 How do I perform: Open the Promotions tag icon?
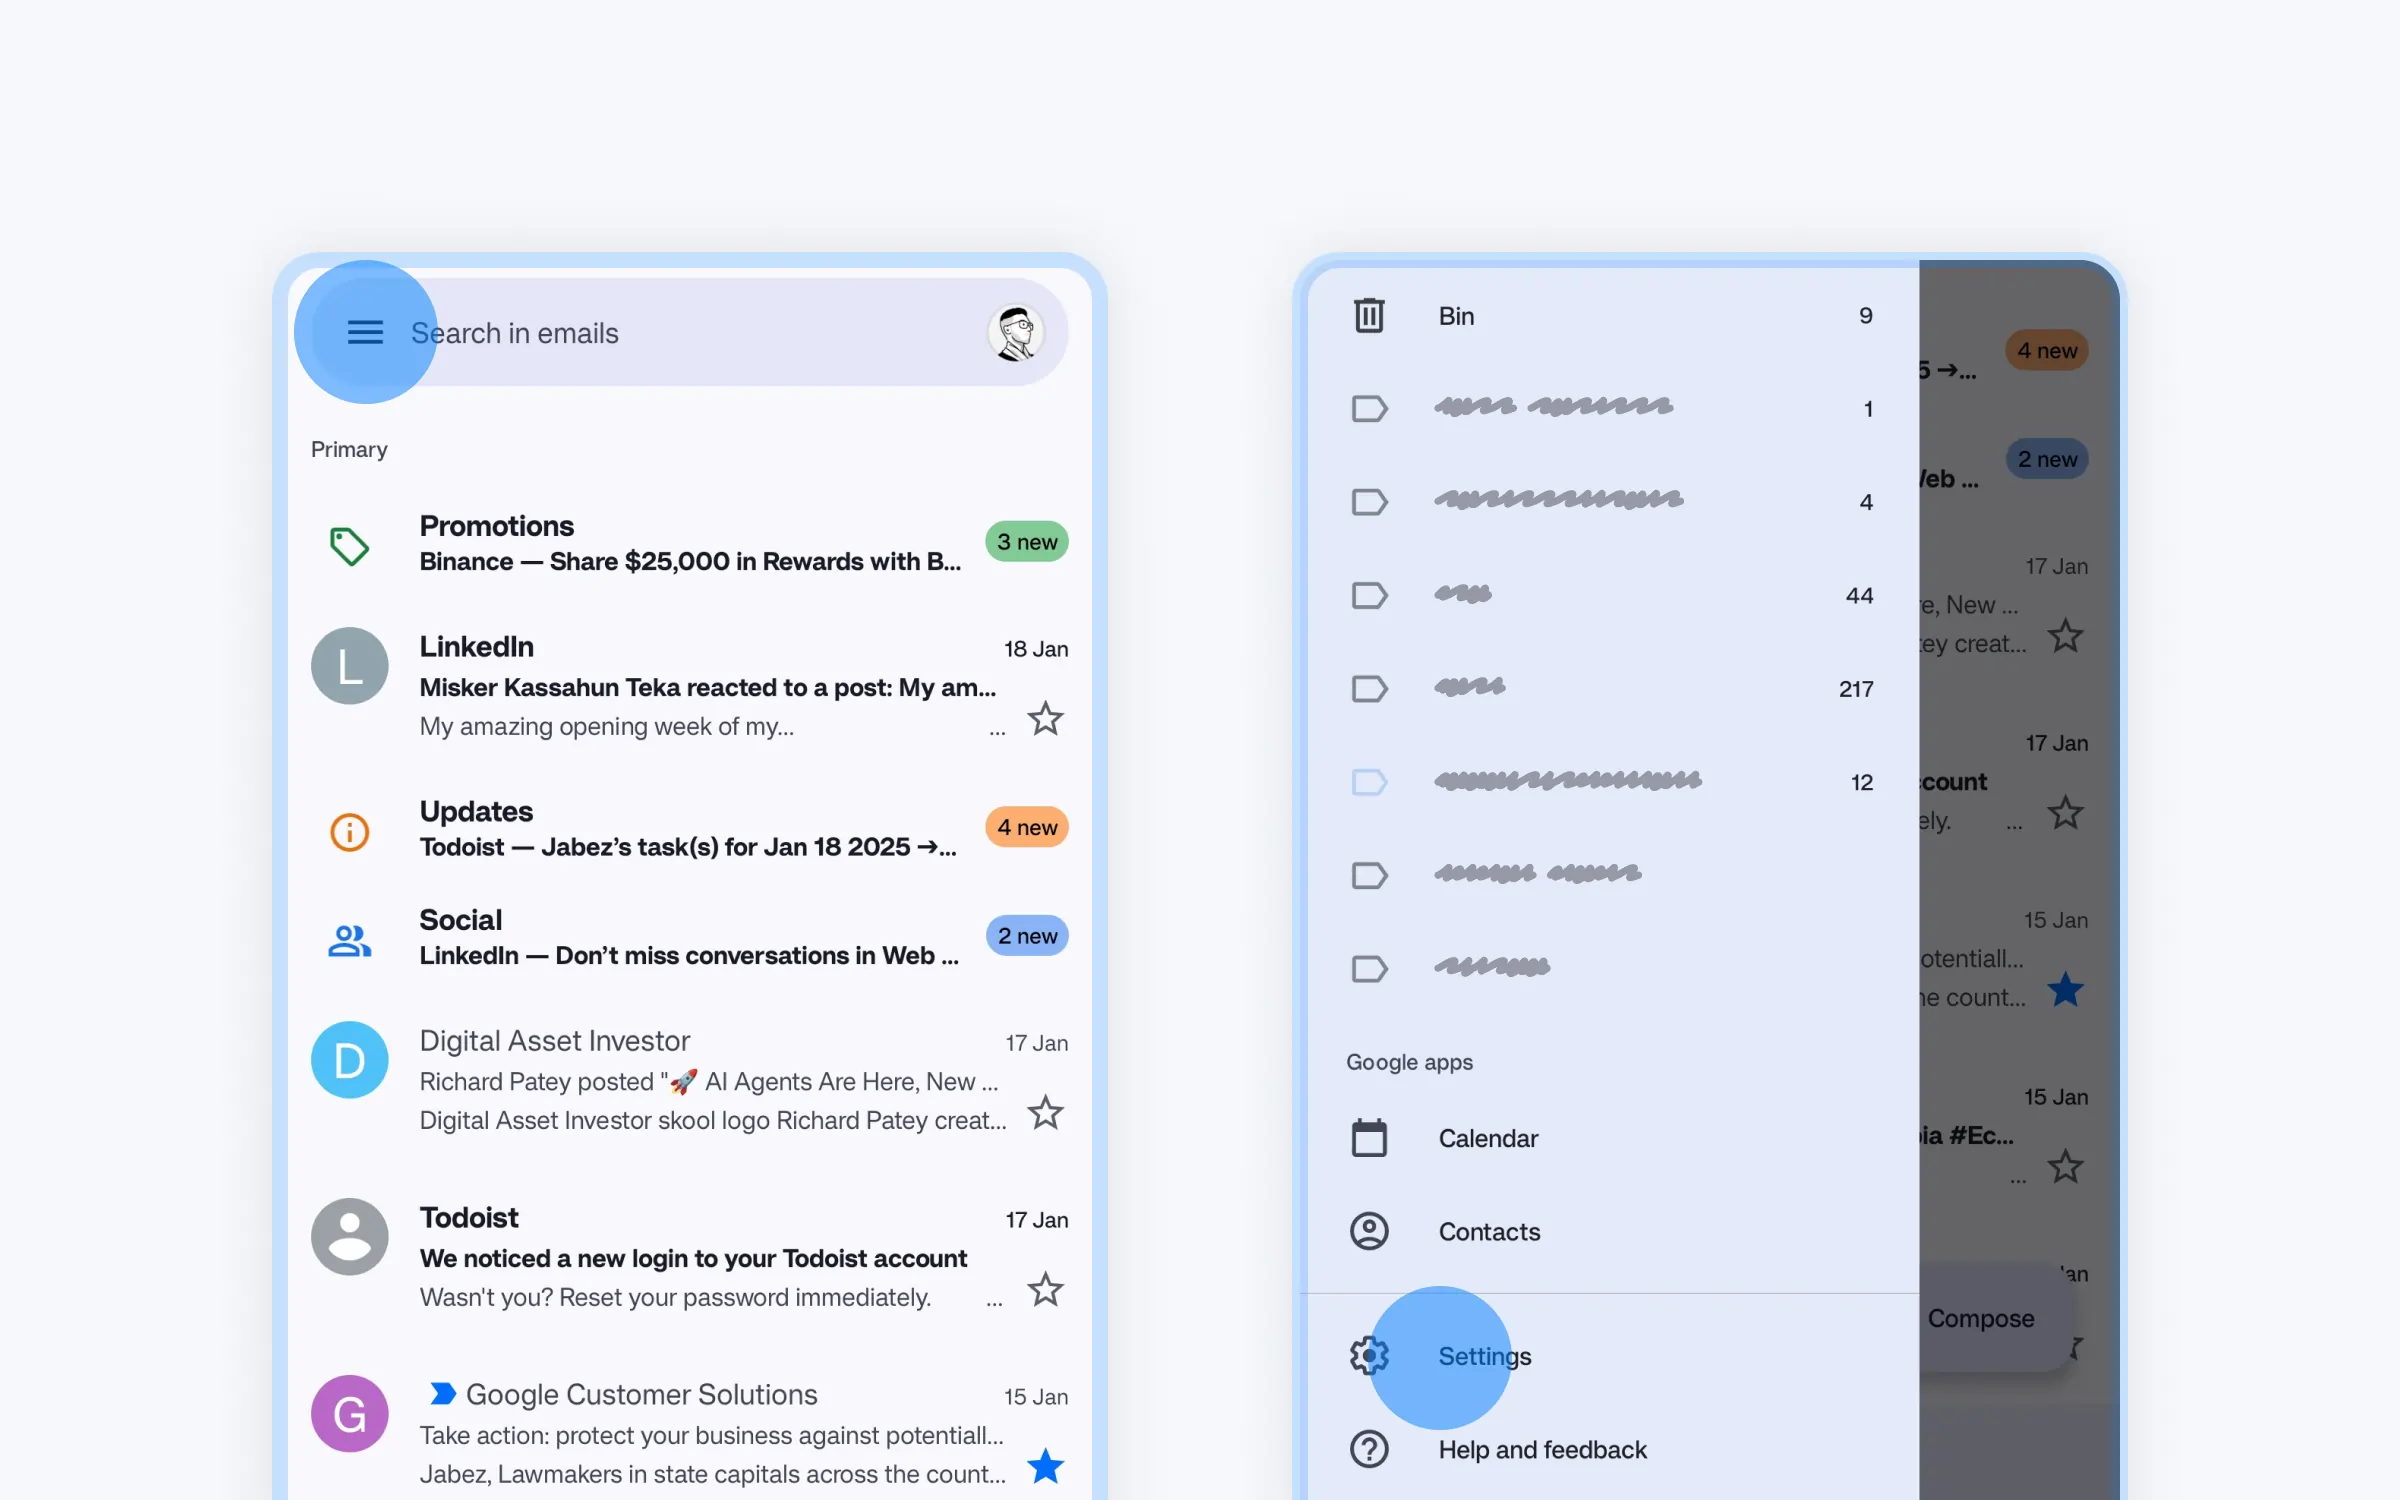[x=349, y=546]
